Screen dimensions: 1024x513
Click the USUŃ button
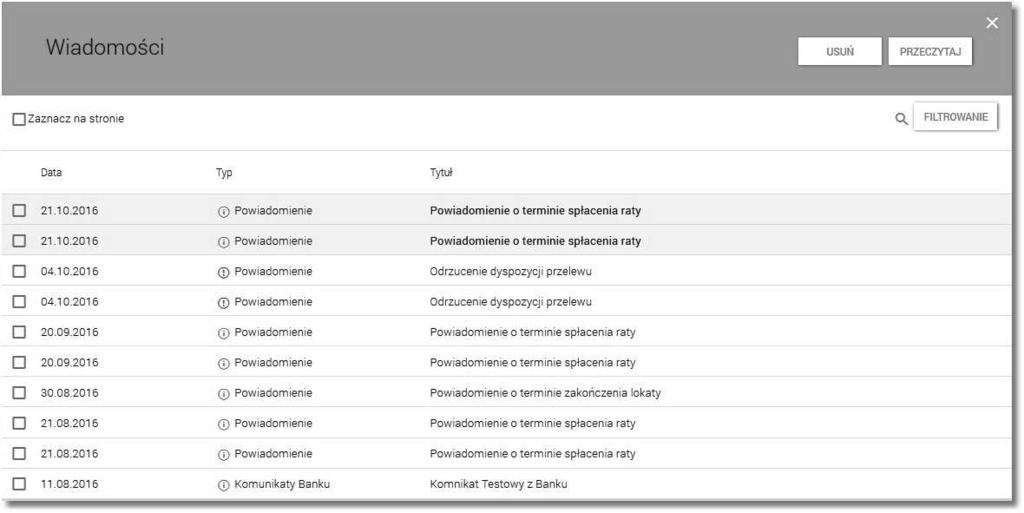point(840,52)
